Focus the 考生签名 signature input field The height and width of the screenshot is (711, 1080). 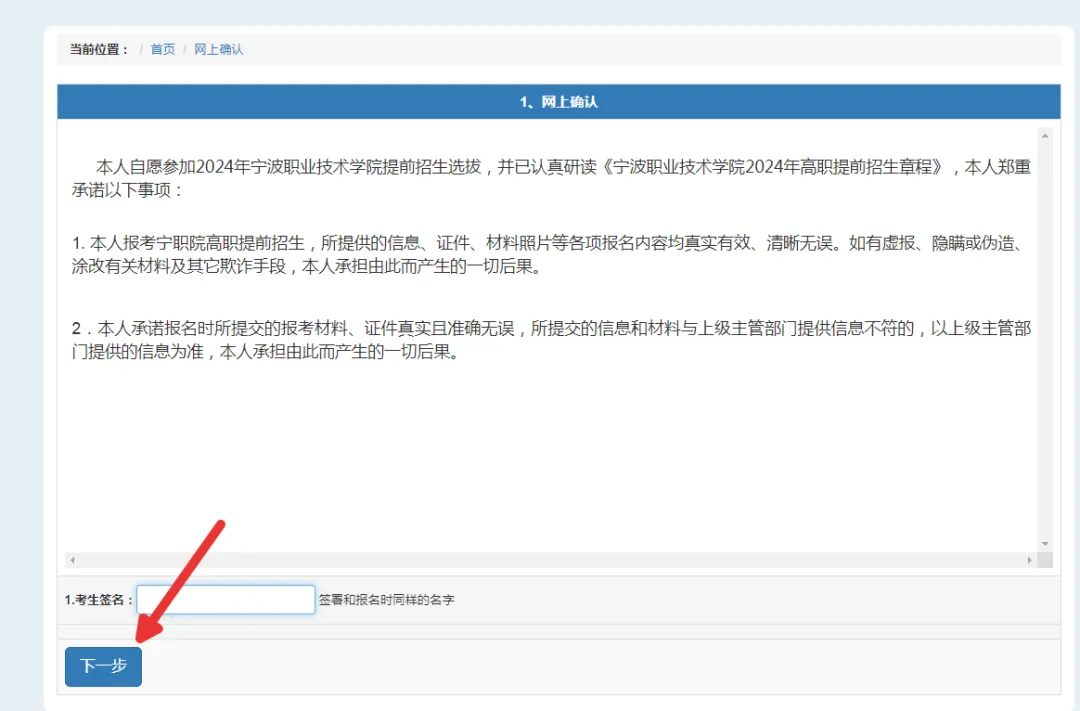[x=226, y=600]
